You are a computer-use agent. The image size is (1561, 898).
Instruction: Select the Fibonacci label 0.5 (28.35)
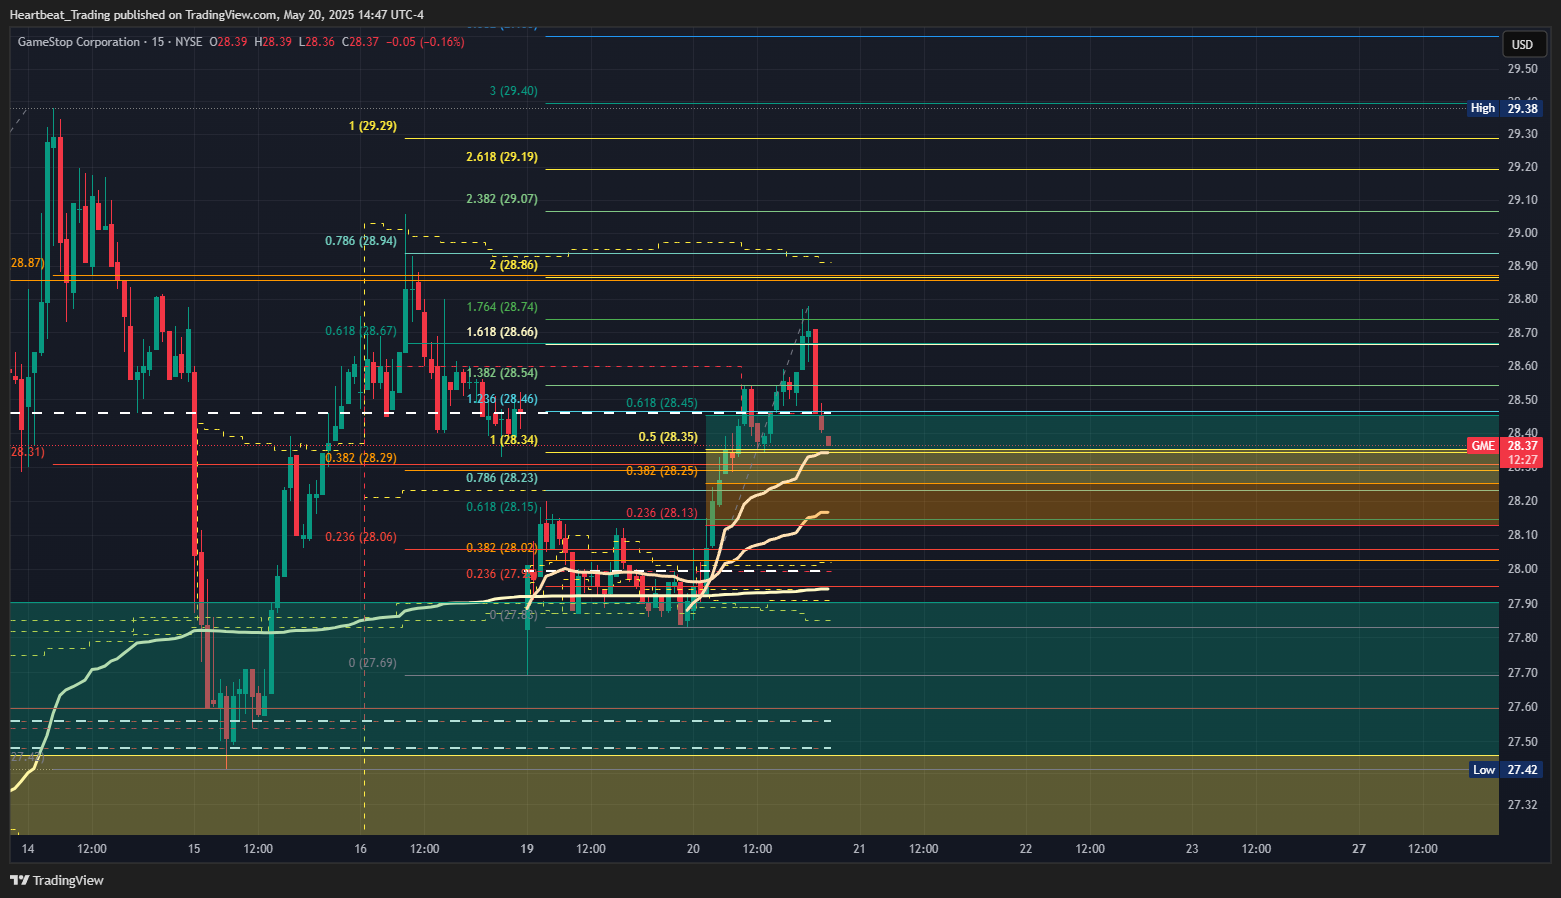click(x=668, y=437)
